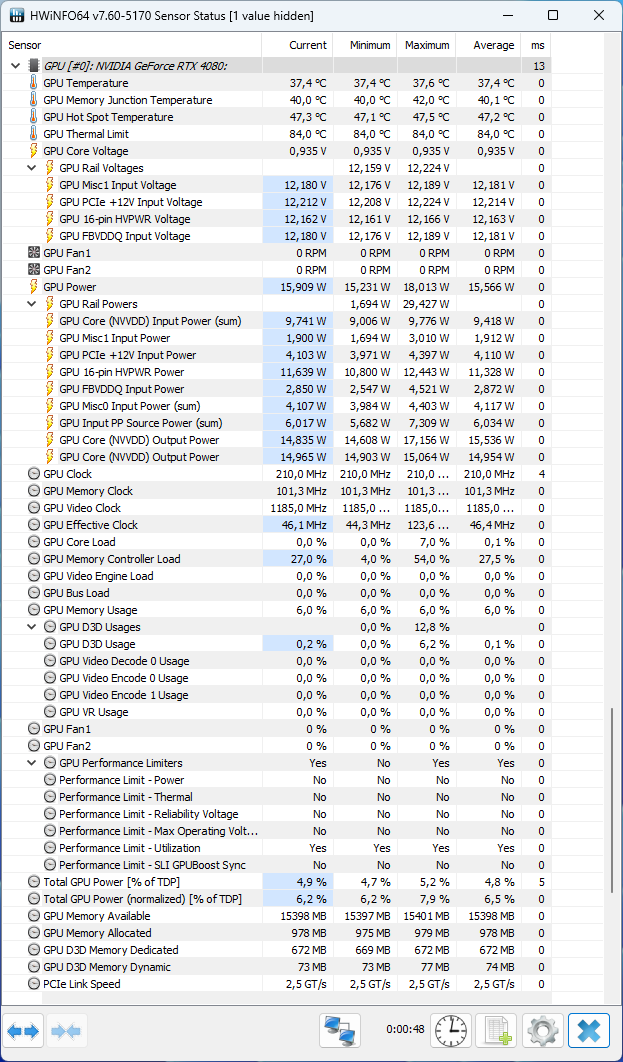Close sensor status with the blue X button
This screenshot has height=1062, width=623.
tap(587, 1030)
